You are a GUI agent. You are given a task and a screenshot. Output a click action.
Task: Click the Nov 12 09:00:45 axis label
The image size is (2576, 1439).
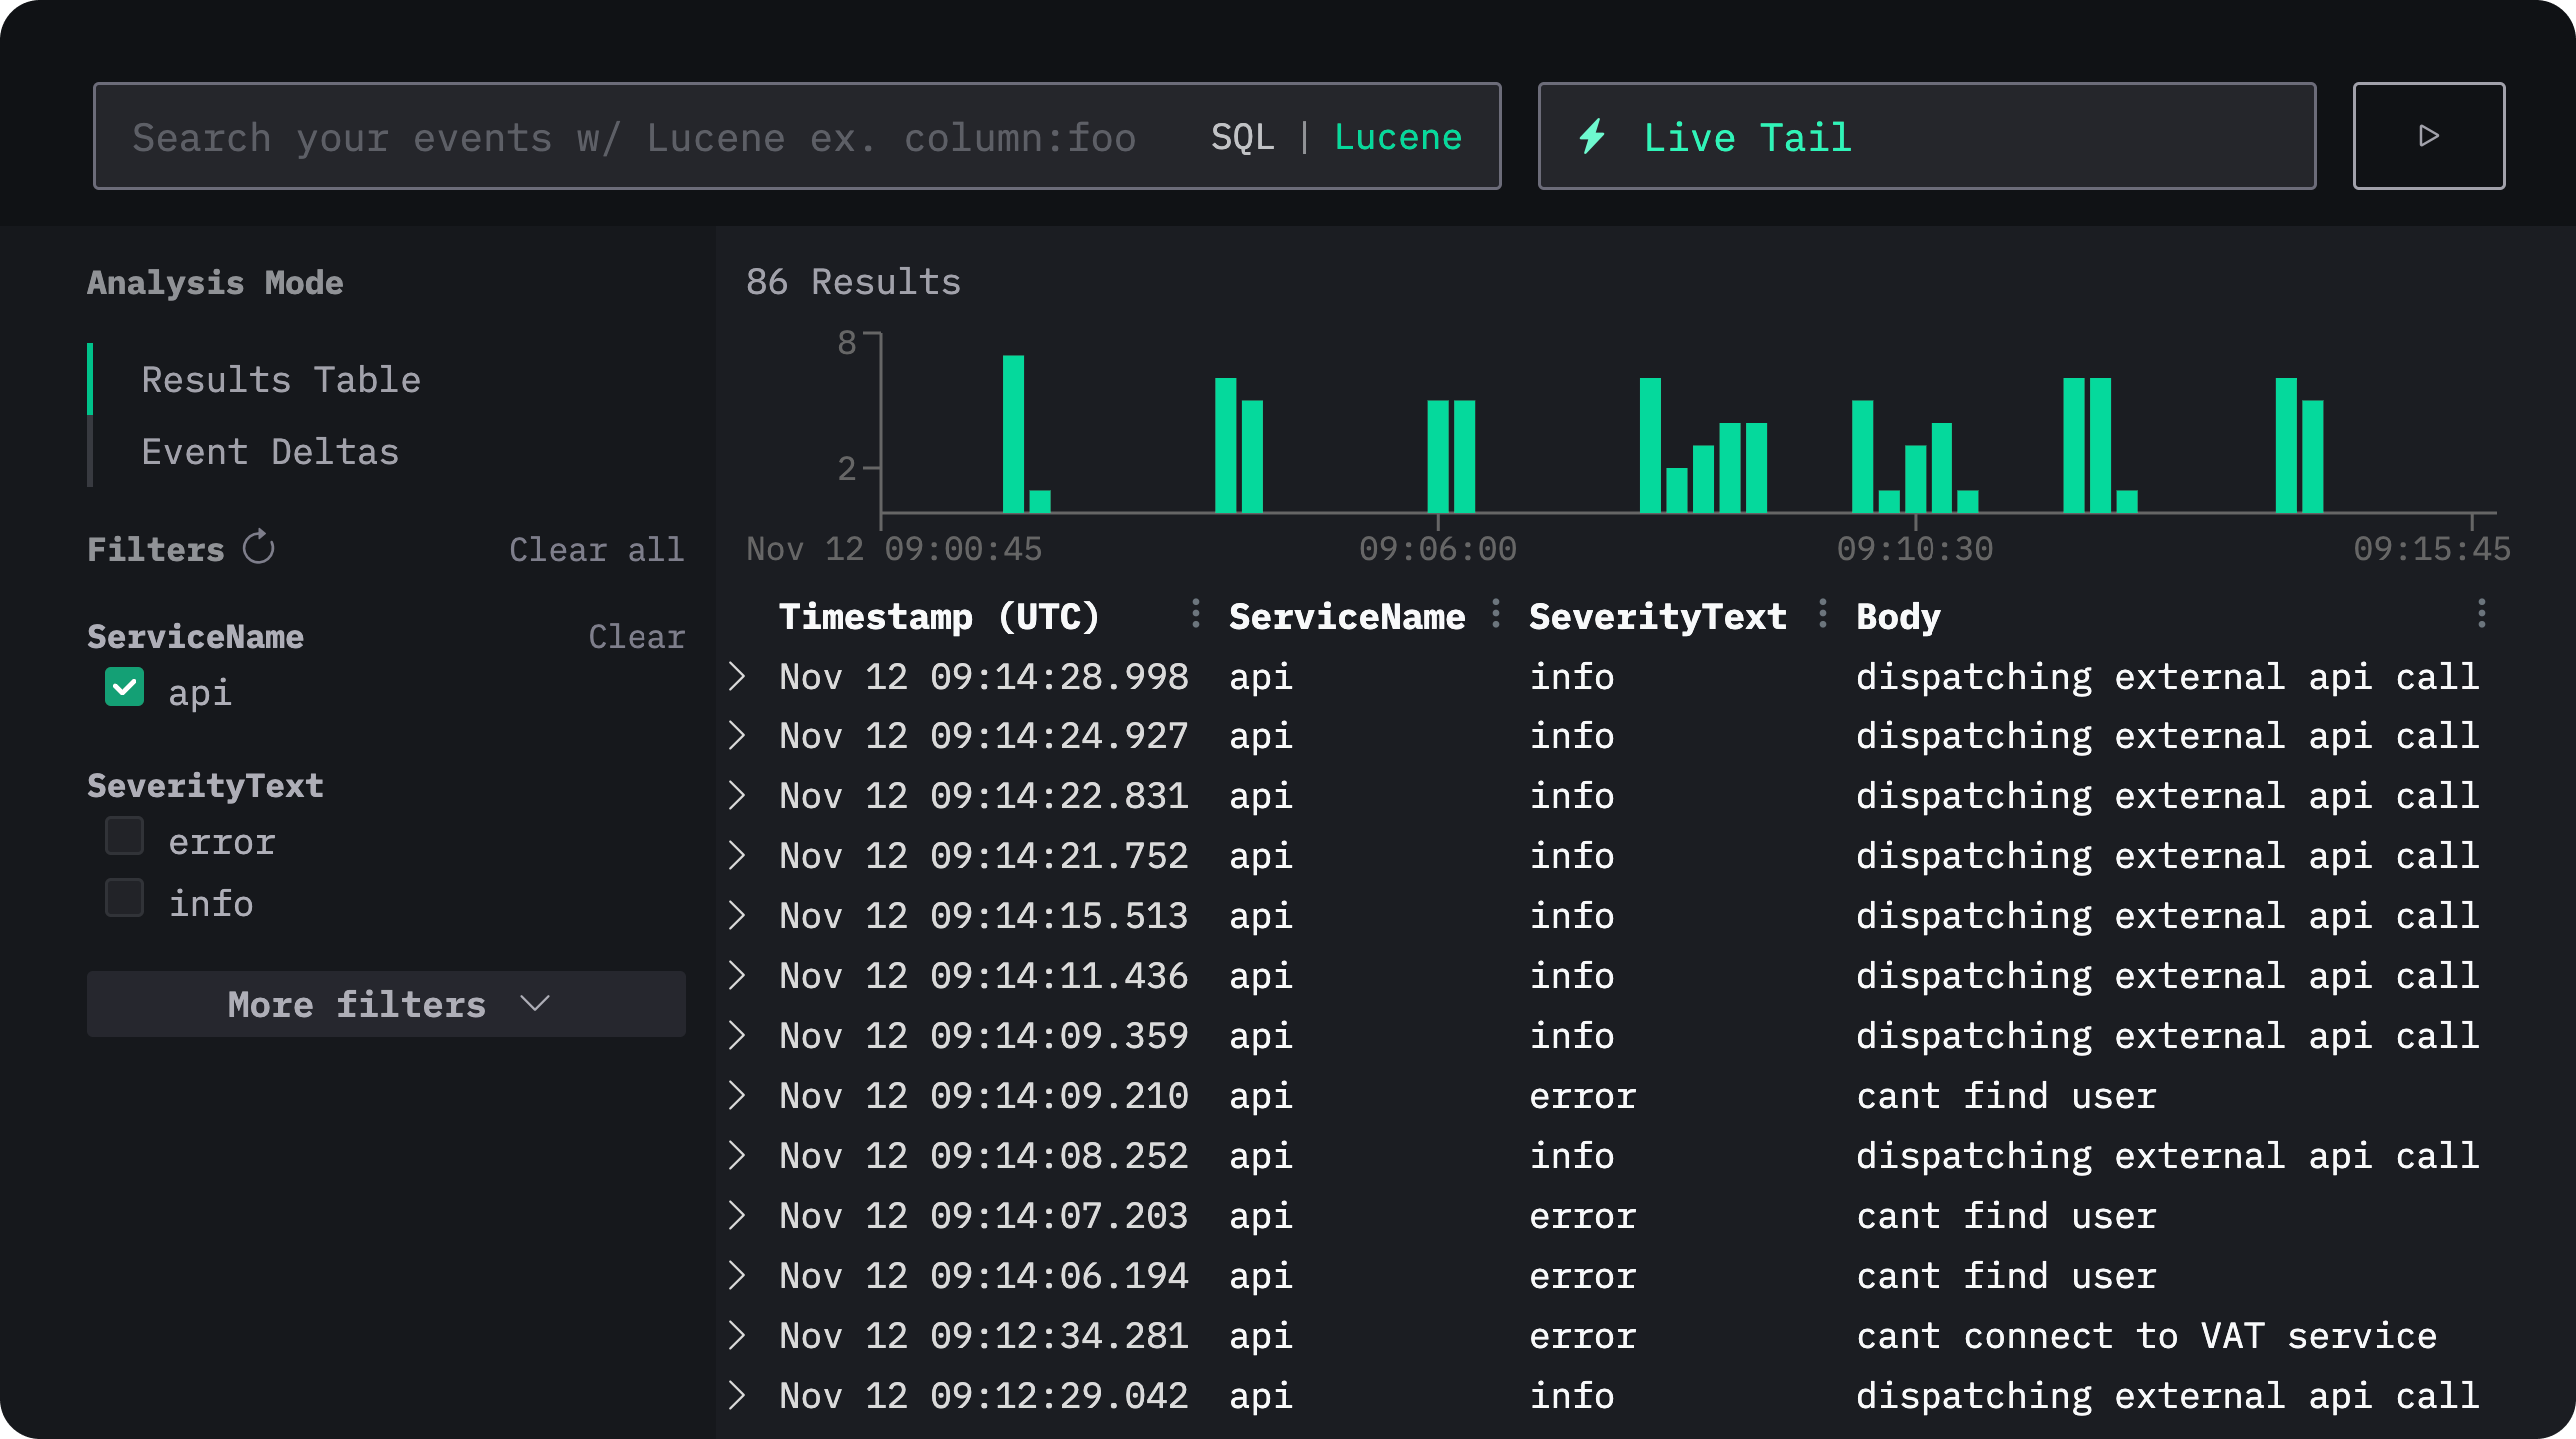pyautogui.click(x=894, y=548)
